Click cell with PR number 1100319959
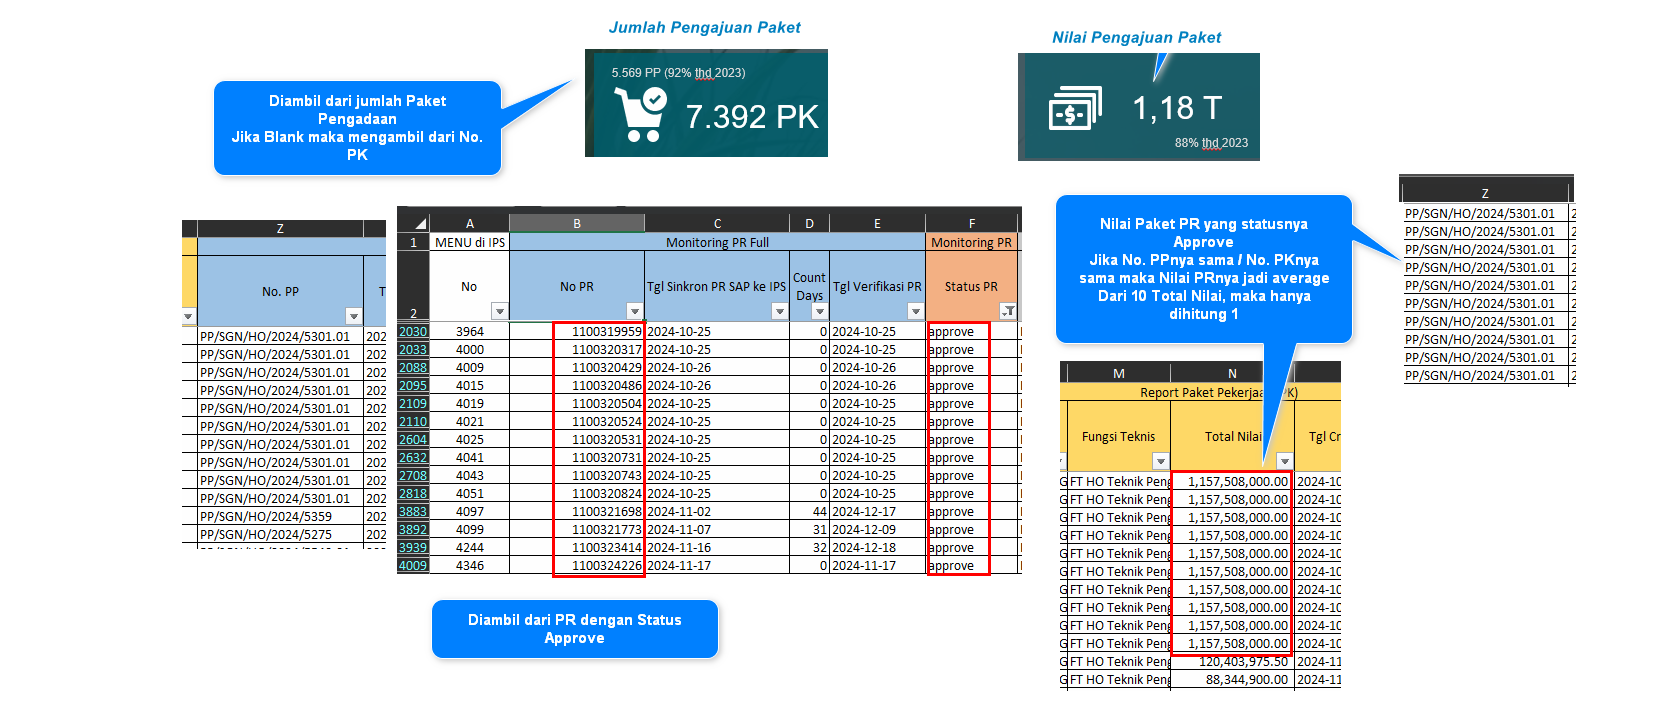The image size is (1670, 719). [x=600, y=331]
